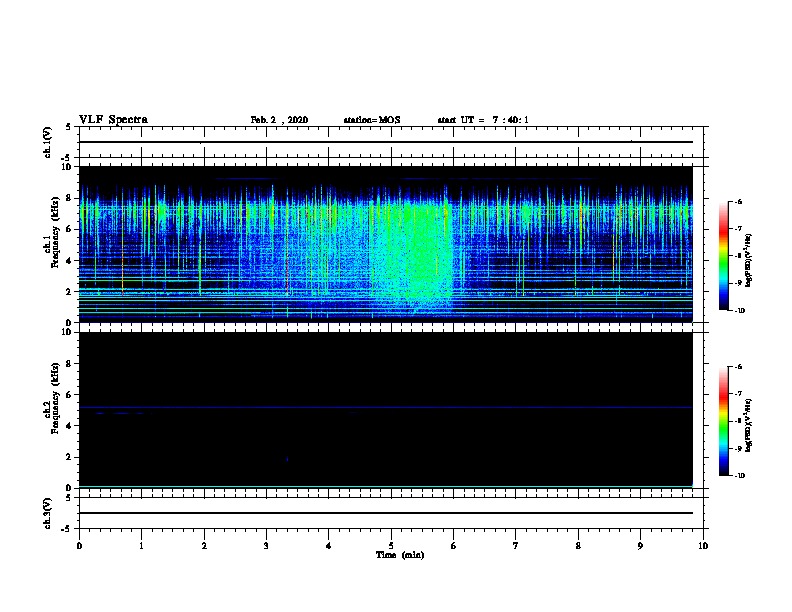Click the "ch.3(V)" axis label of the bottom strip

pos(48,513)
